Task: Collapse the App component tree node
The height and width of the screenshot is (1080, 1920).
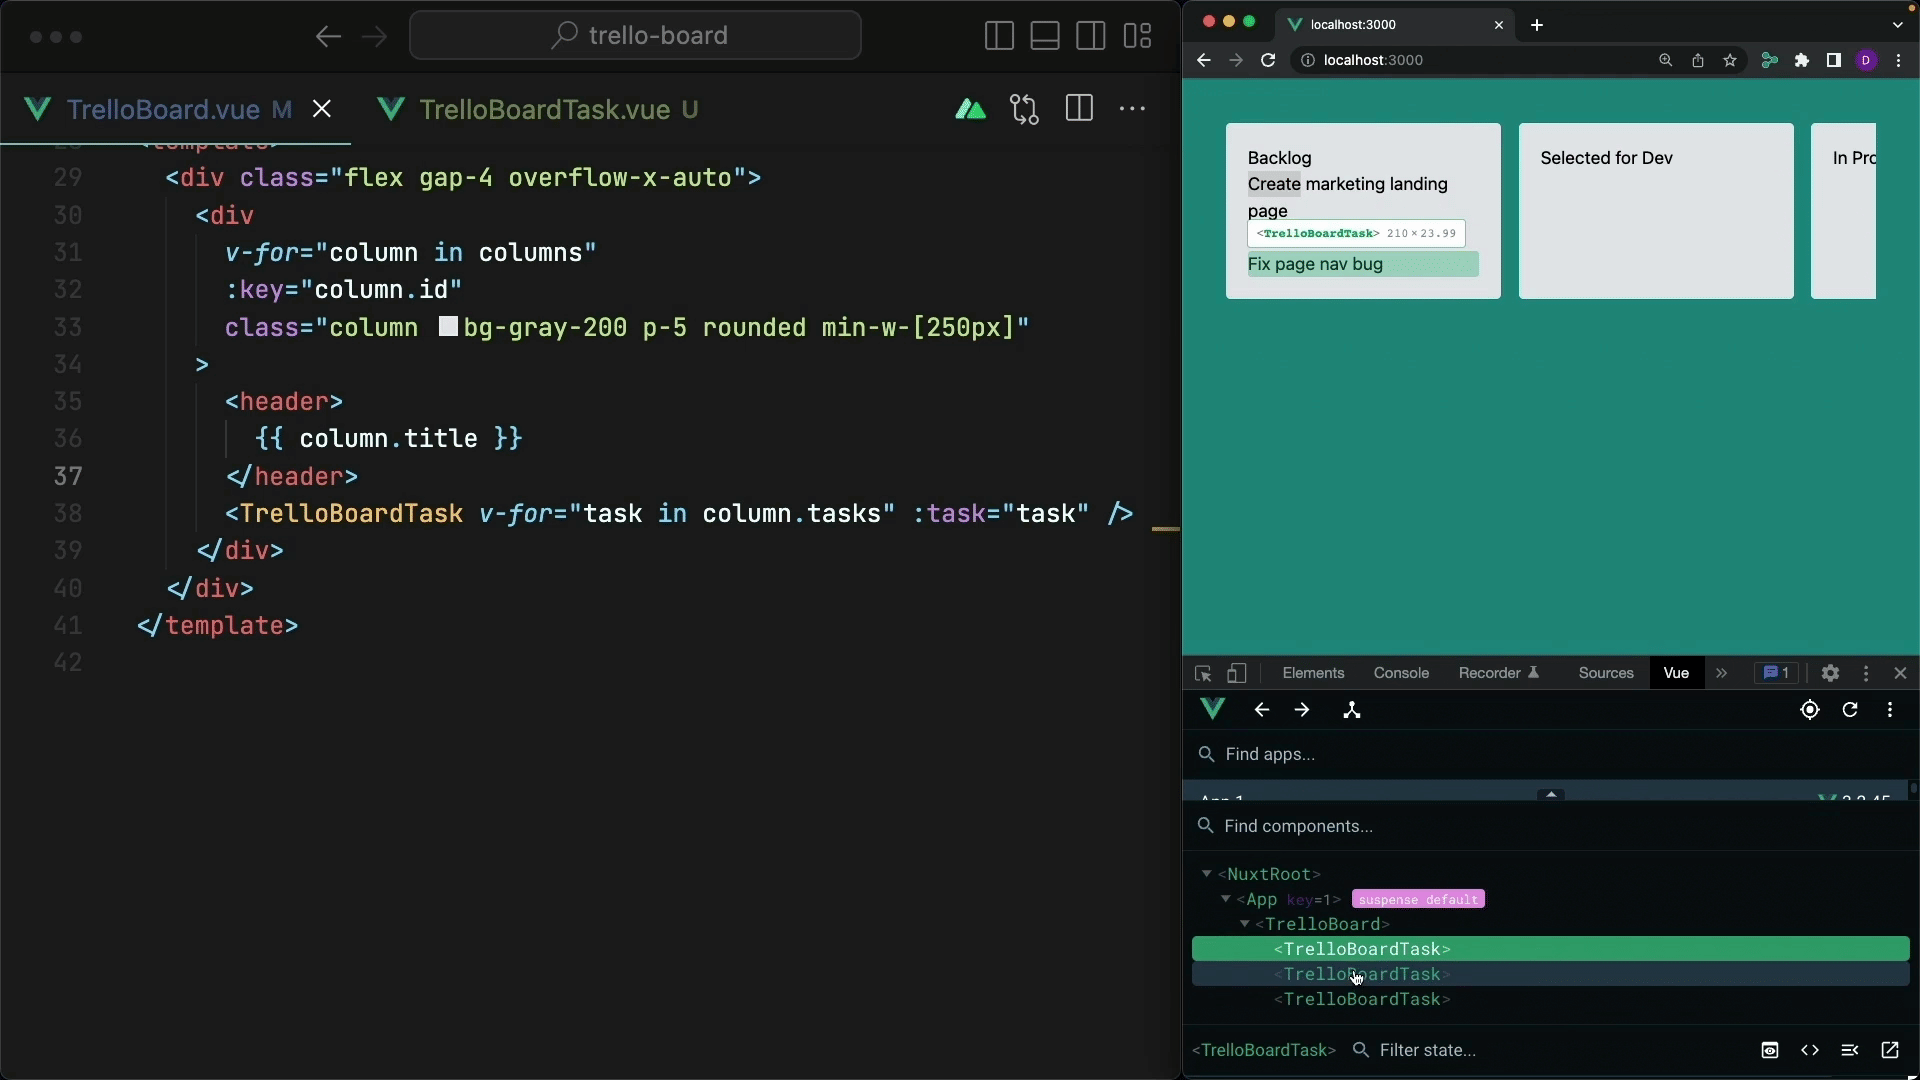Action: click(1225, 899)
